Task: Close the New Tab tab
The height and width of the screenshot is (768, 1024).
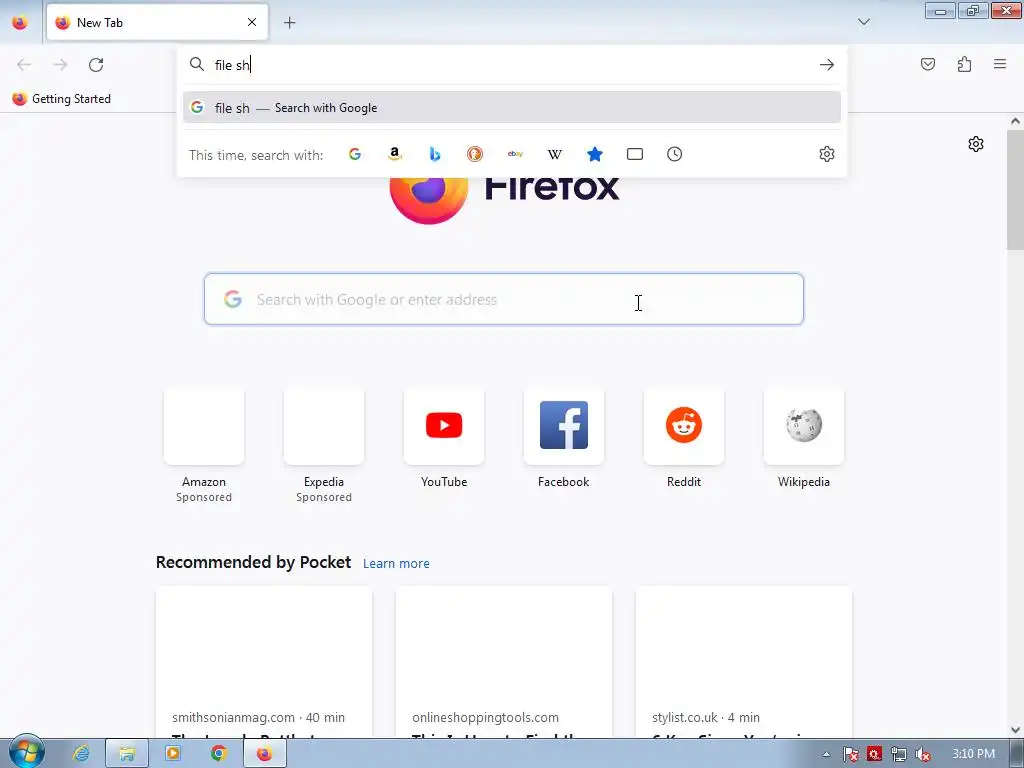Action: 252,22
